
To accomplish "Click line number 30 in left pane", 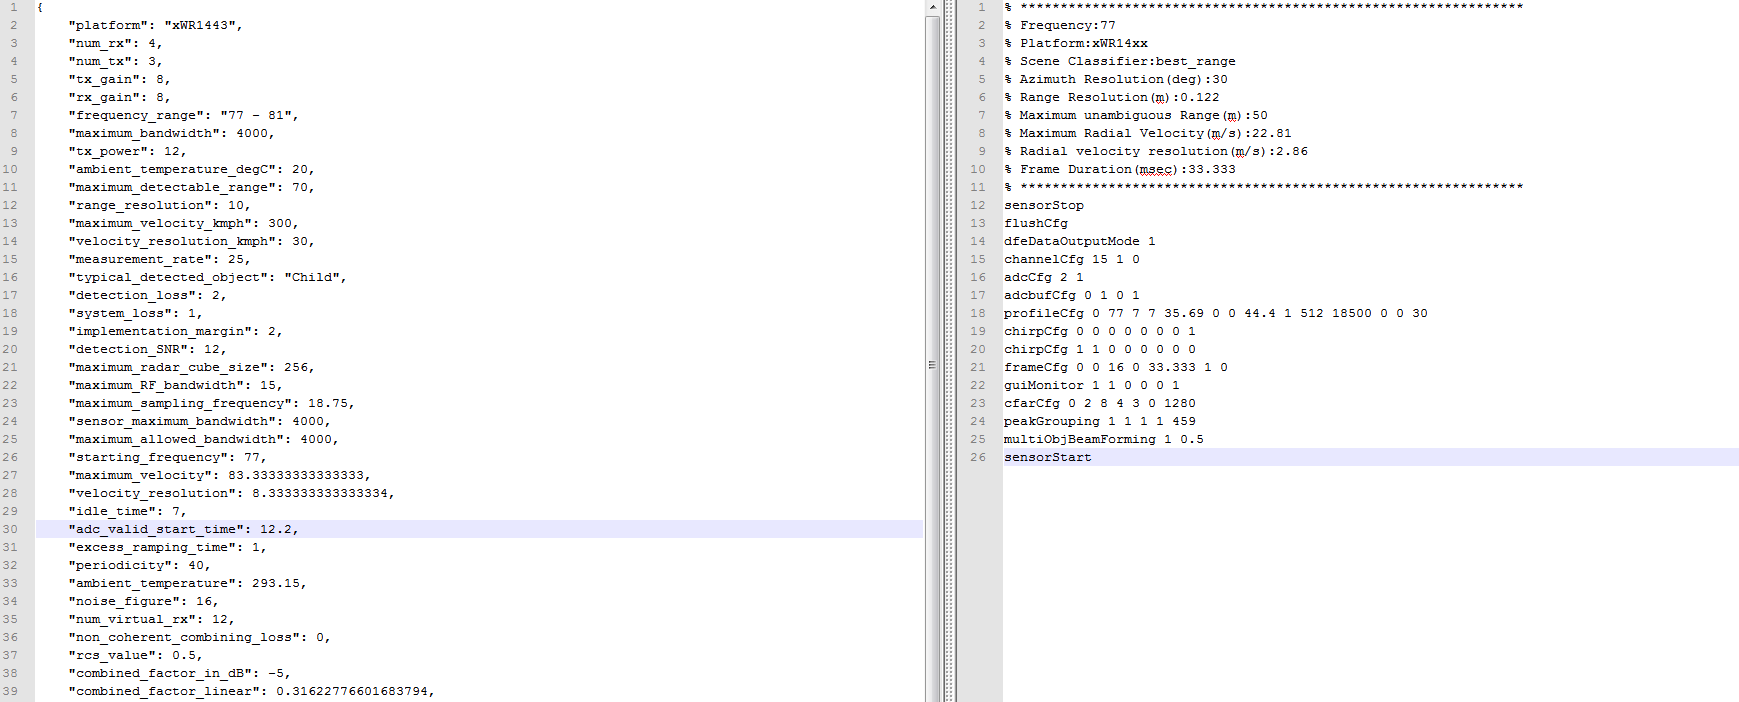I will pyautogui.click(x=10, y=529).
